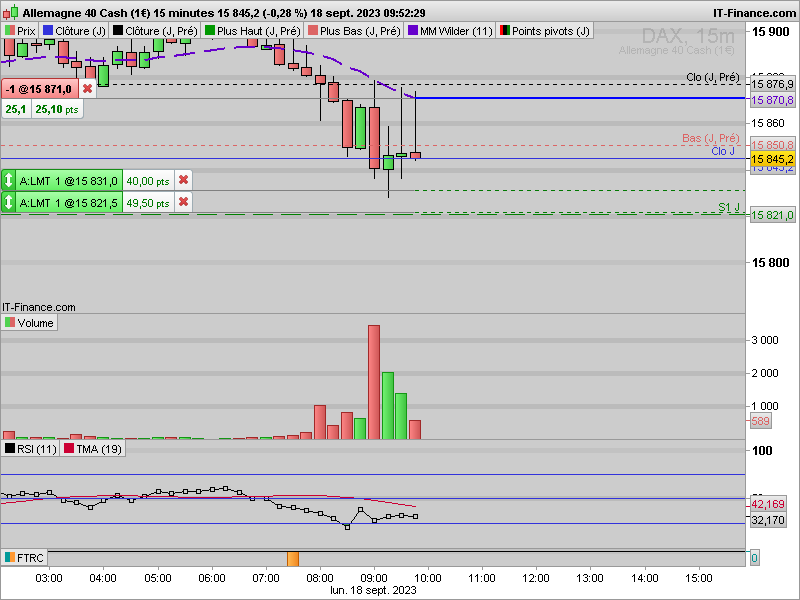This screenshot has width=800, height=600.
Task: Click the 589 volume value tag
Action: (760, 421)
